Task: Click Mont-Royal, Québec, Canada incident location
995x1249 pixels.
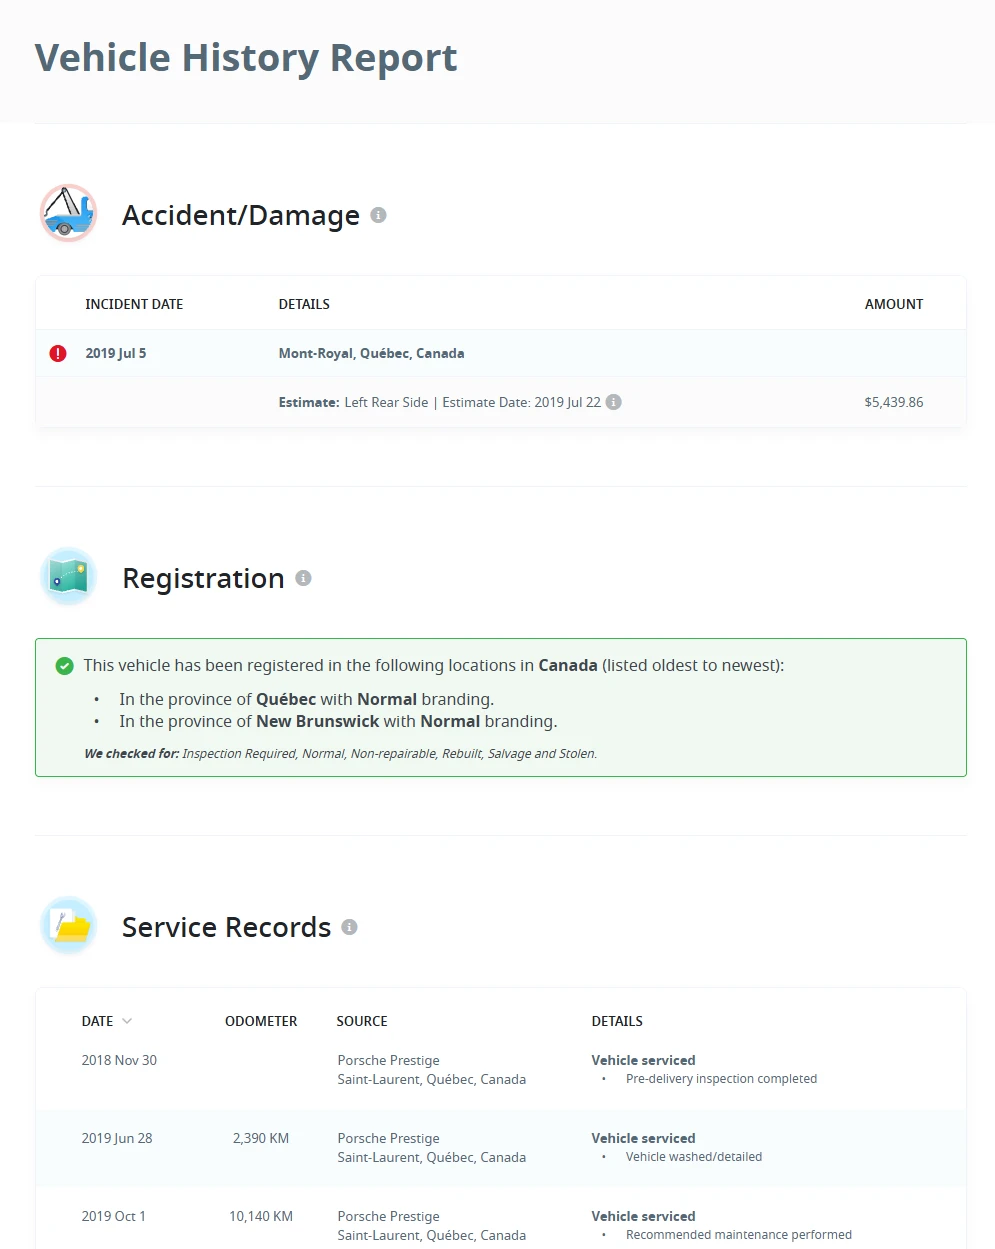Action: pos(371,353)
